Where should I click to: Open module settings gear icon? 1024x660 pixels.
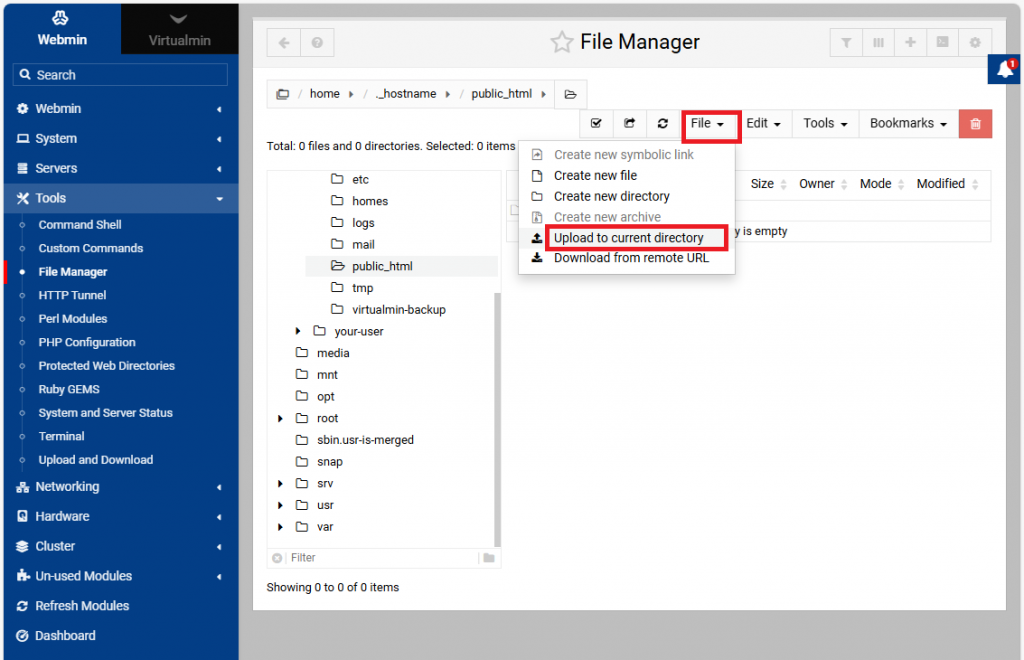coord(975,43)
